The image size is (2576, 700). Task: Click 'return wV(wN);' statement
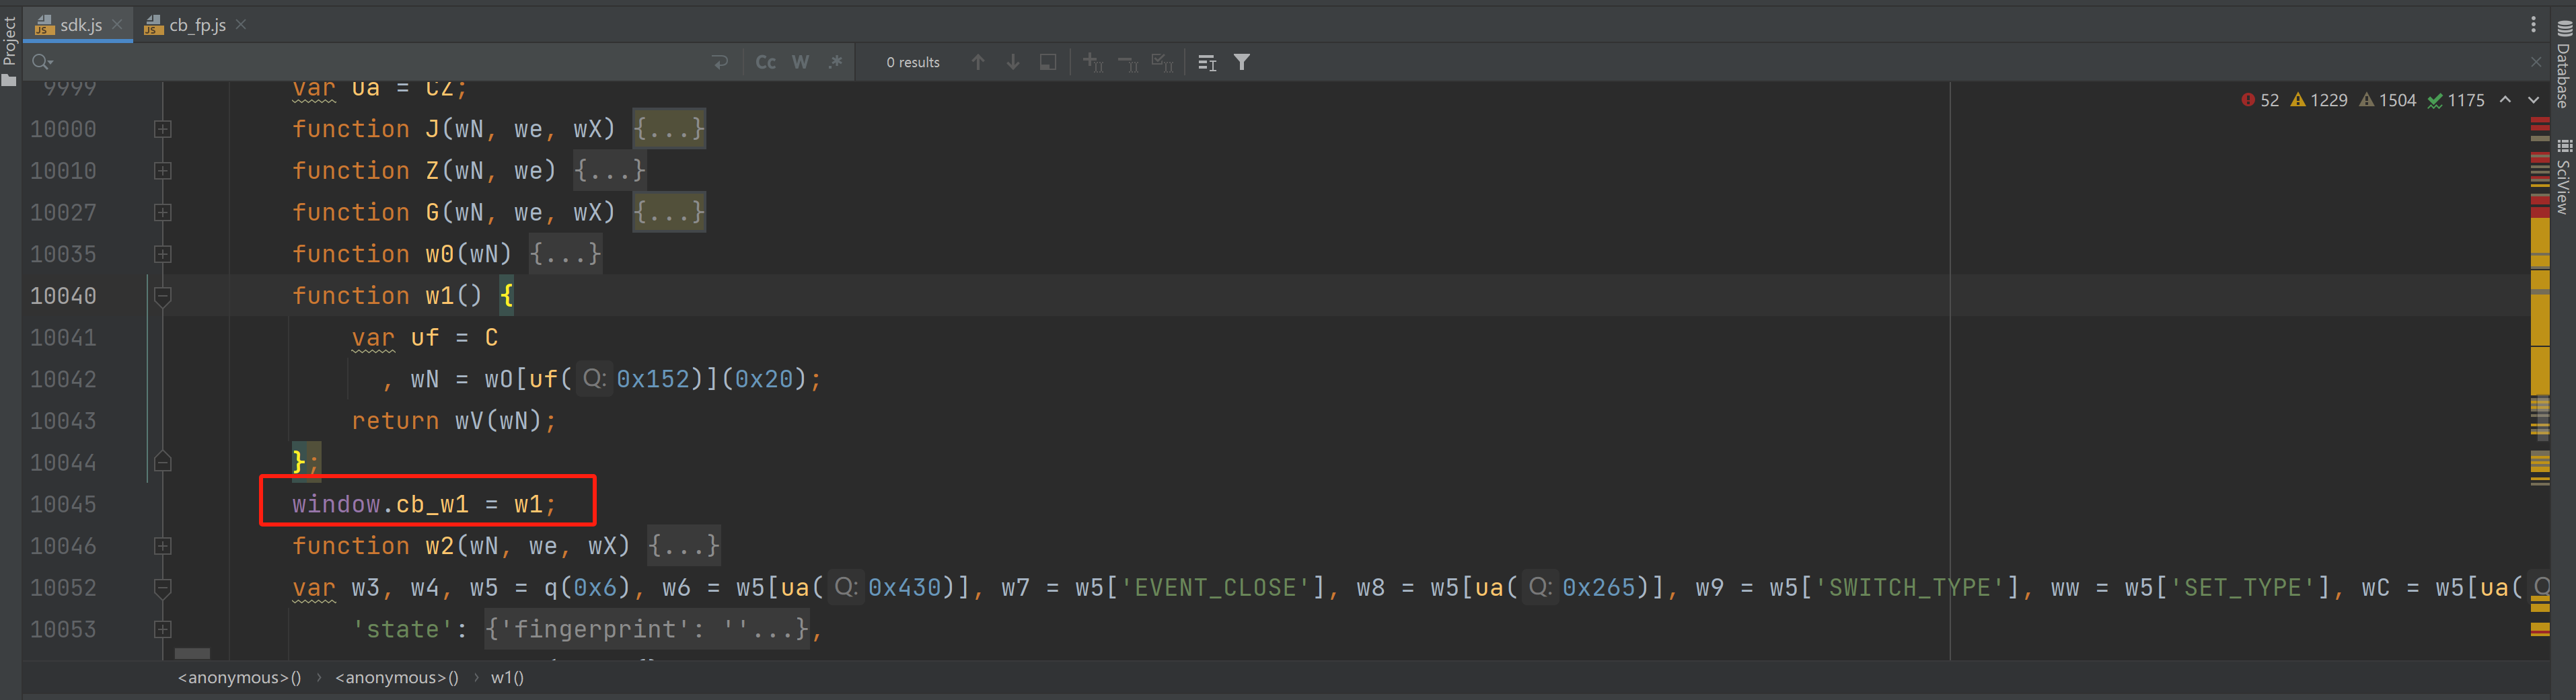(453, 421)
